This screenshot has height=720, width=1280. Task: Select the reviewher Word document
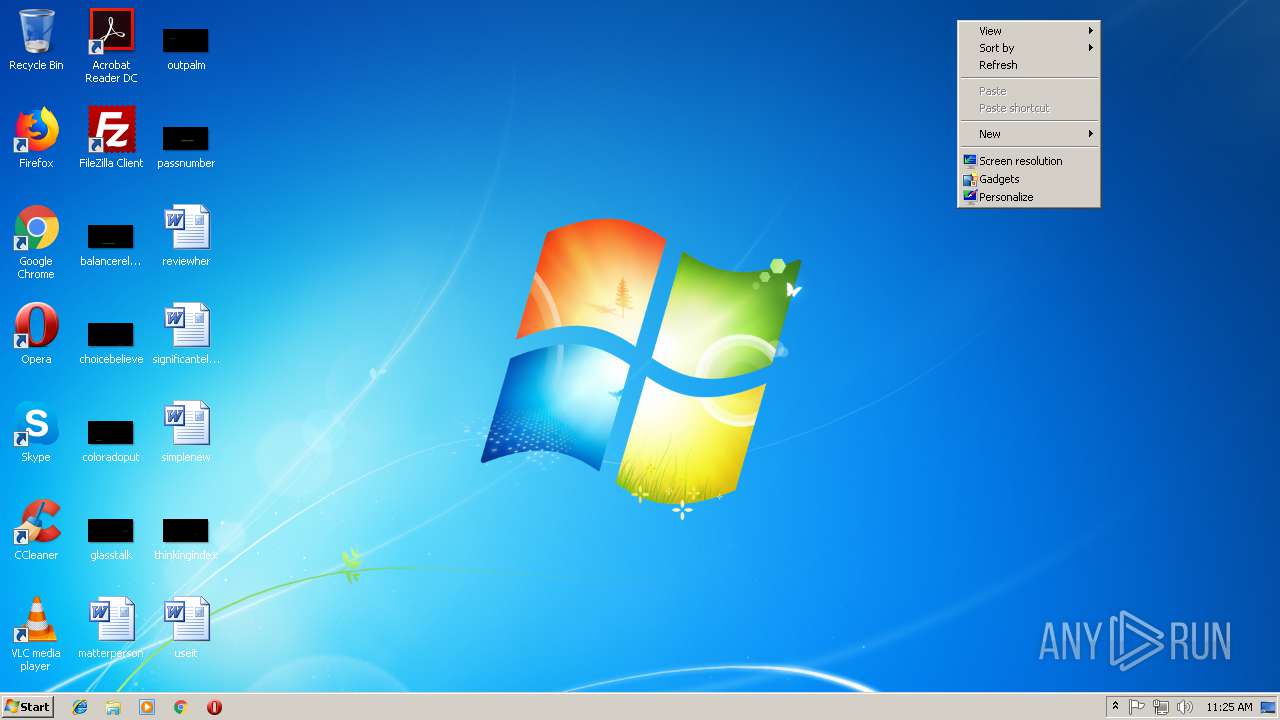point(186,236)
